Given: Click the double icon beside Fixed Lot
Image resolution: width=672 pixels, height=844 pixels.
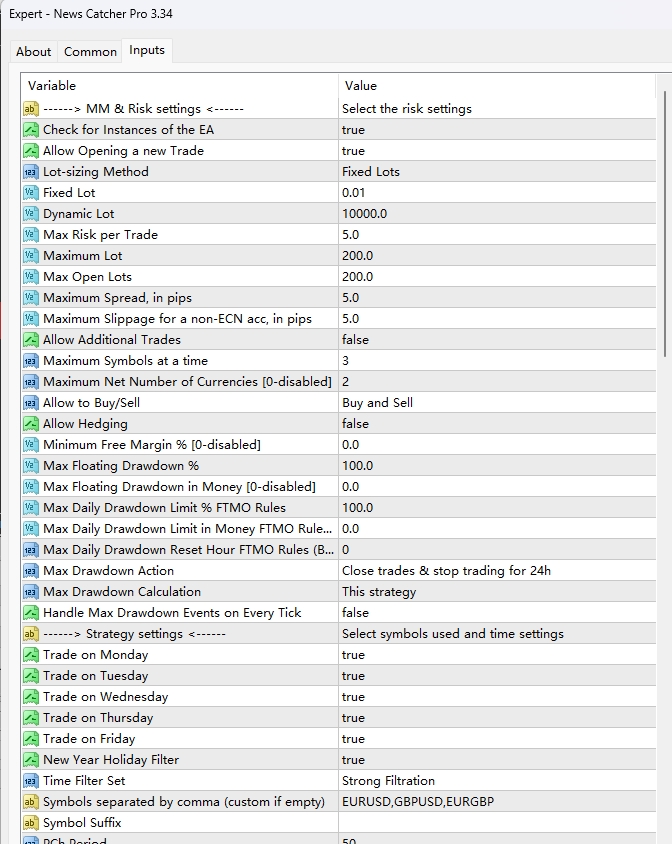Looking at the screenshot, I should pos(31,193).
